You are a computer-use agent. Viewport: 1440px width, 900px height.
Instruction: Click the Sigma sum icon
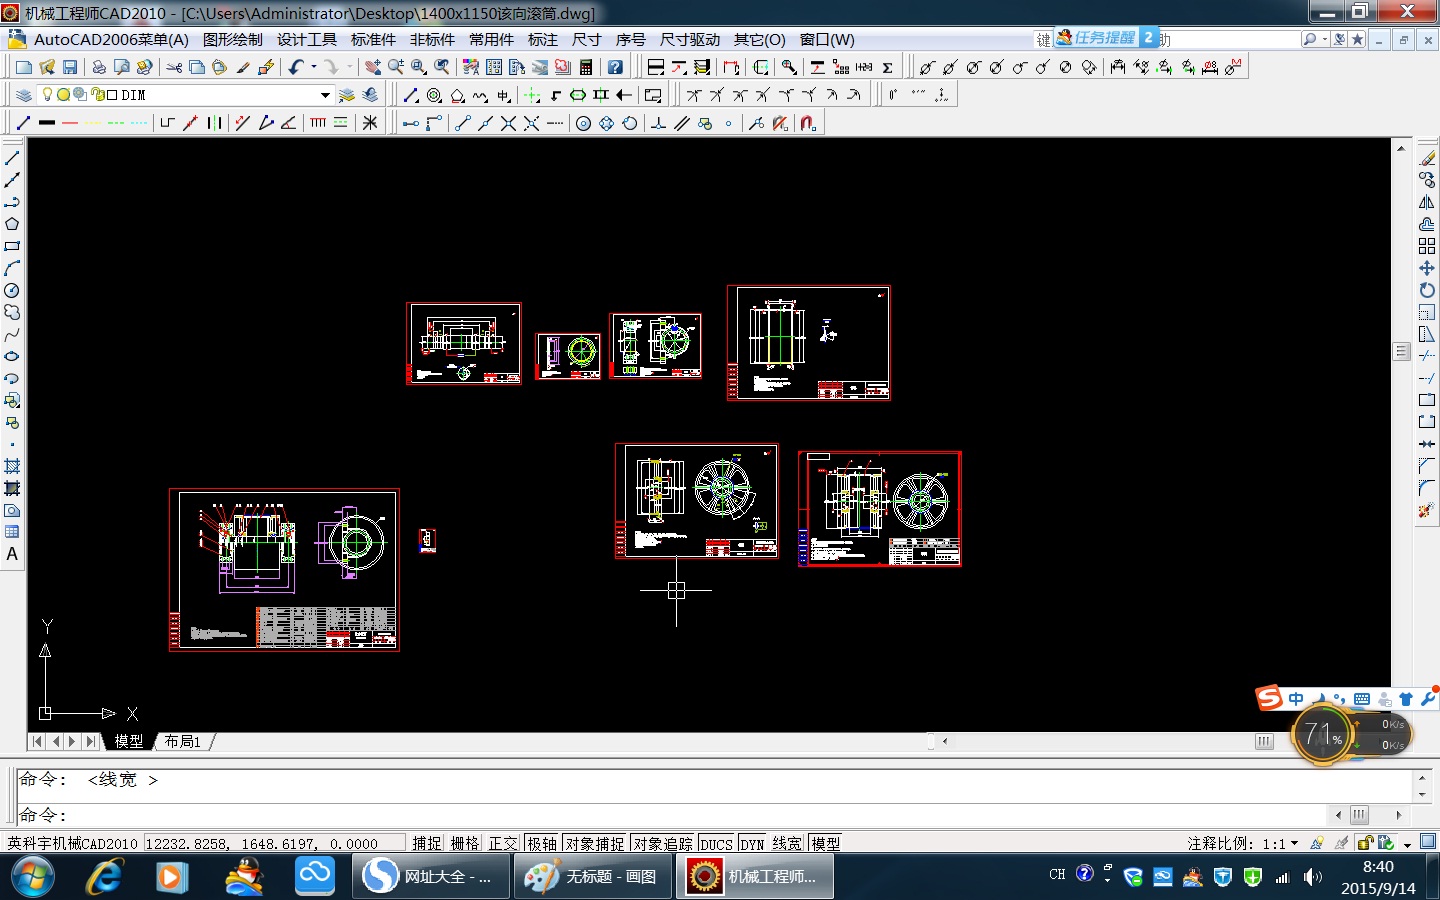coord(887,67)
